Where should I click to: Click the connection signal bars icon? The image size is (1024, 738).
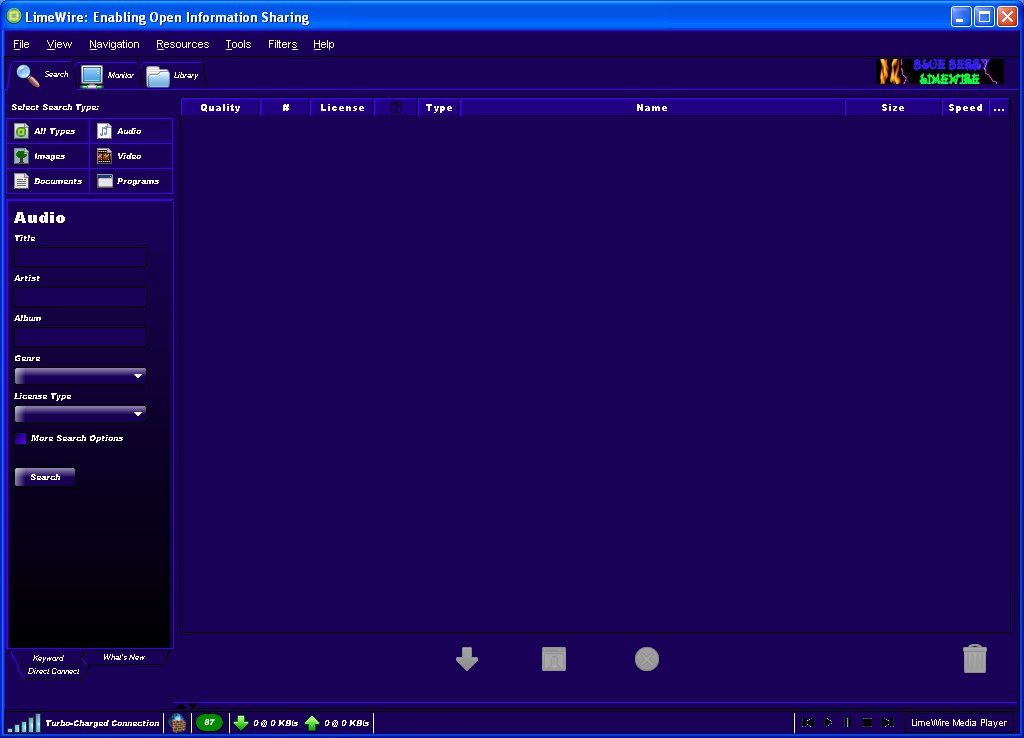24,723
